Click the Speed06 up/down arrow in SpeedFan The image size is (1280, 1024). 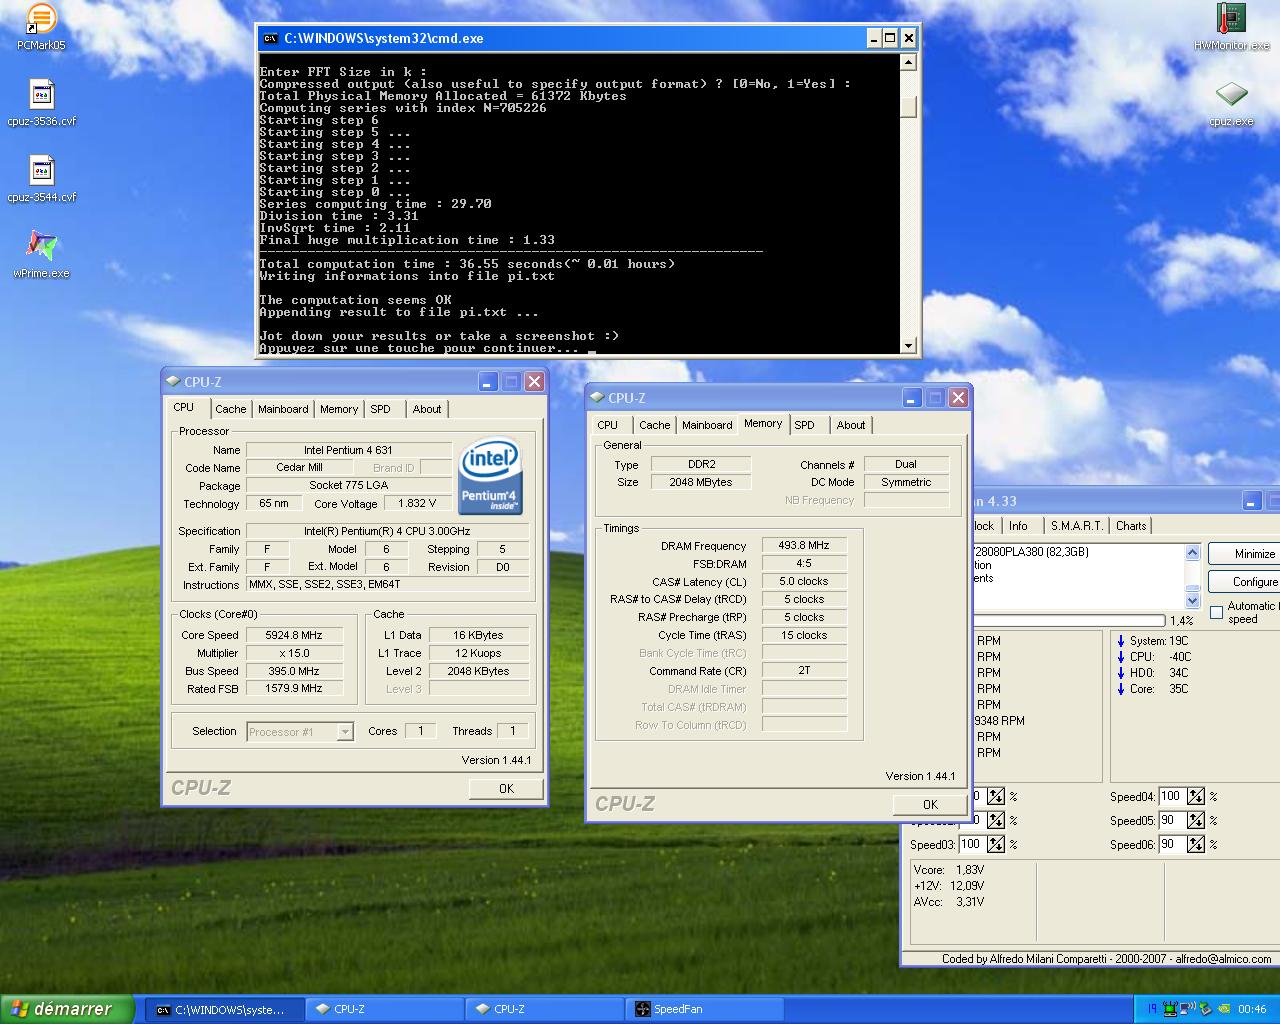point(1196,845)
